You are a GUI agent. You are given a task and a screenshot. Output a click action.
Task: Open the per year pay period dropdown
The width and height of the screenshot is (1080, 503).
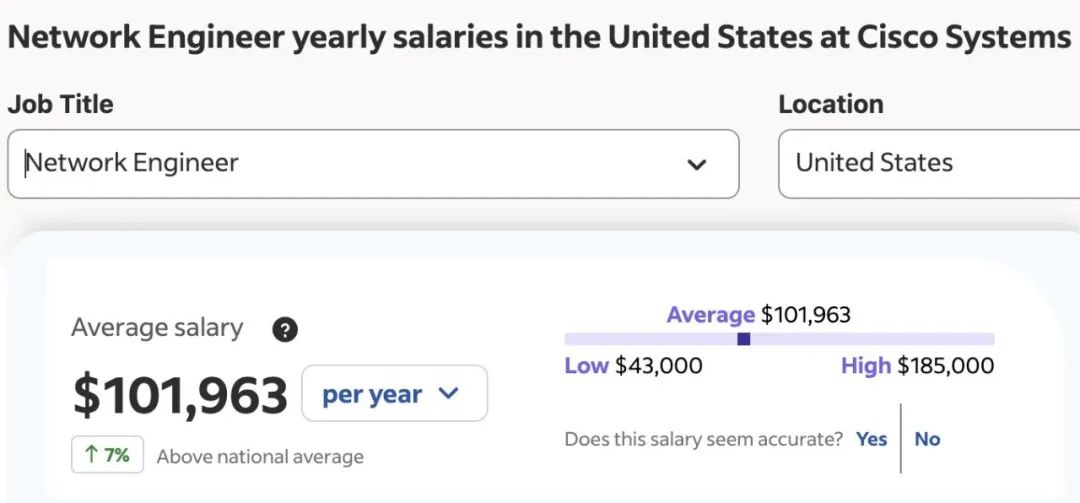(x=394, y=393)
